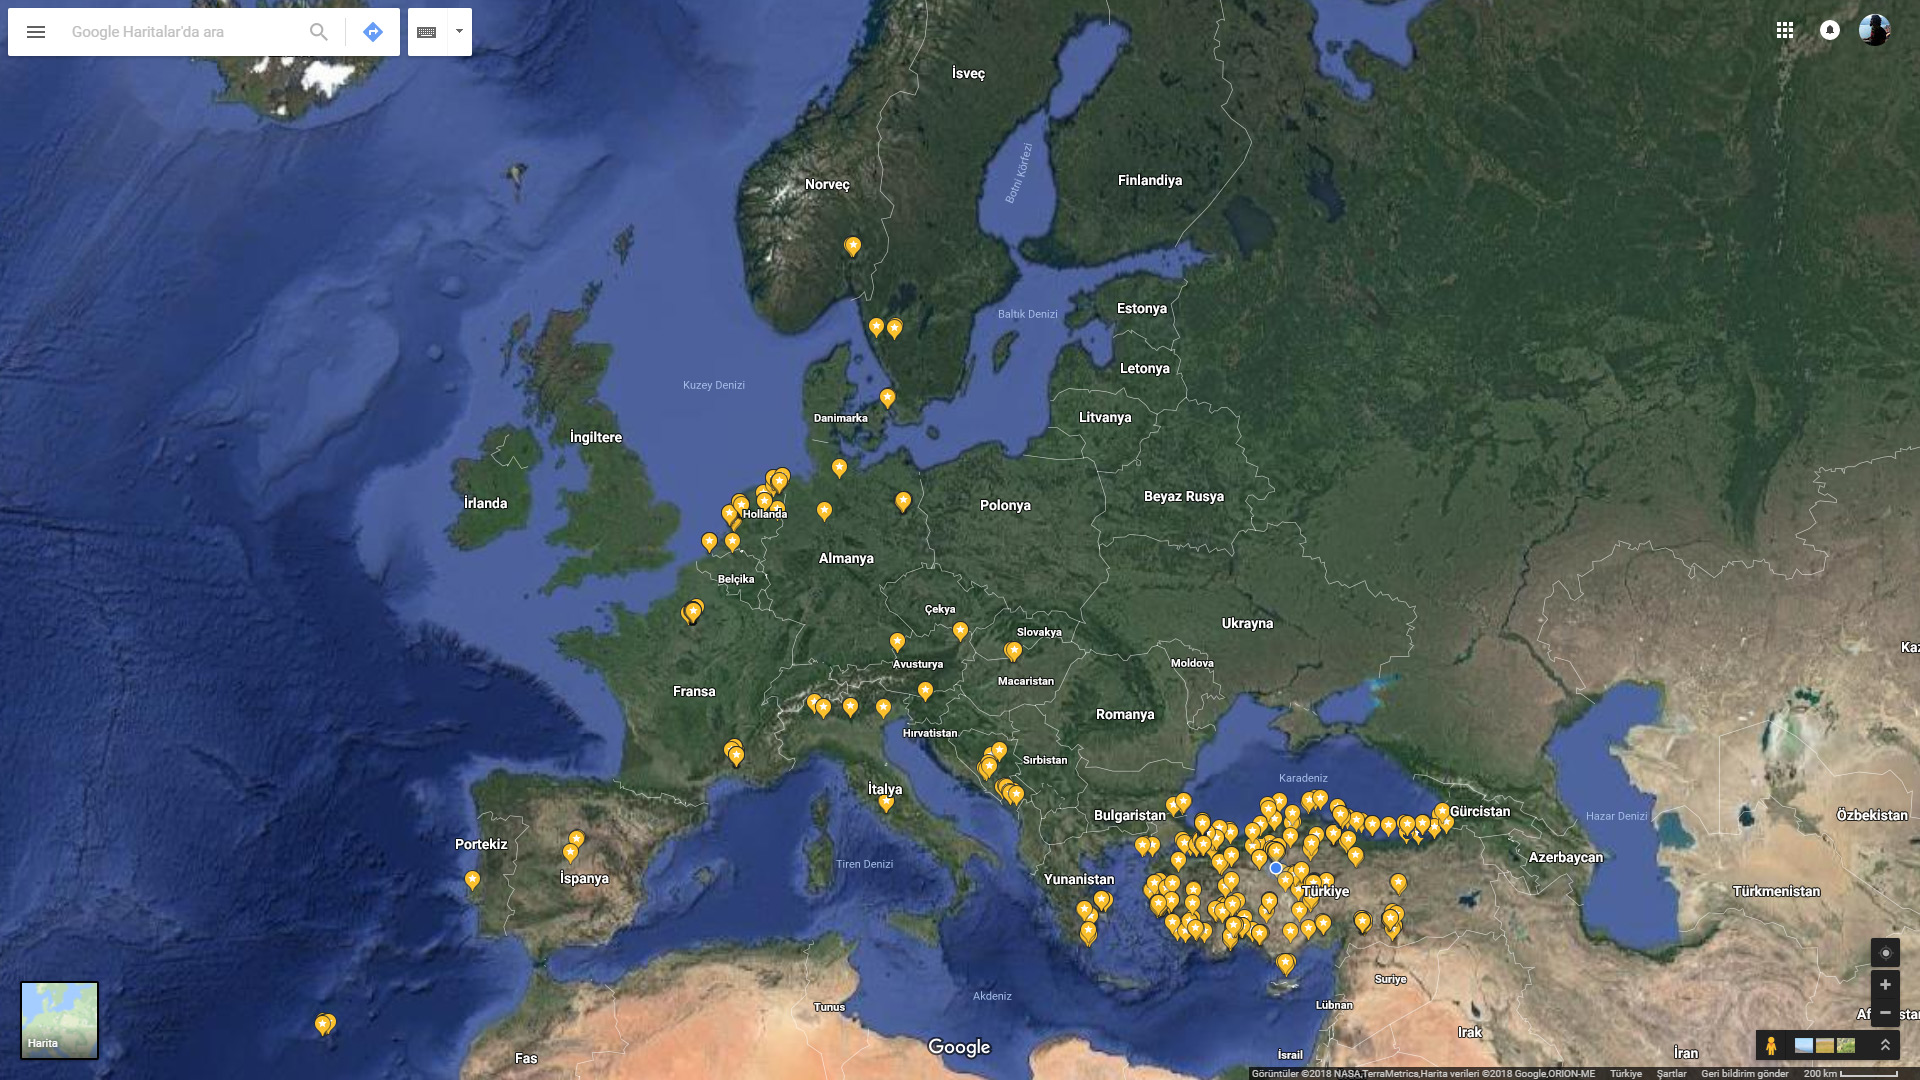Screen dimensions: 1920x1080
Task: Show my current location
Action: point(1885,952)
